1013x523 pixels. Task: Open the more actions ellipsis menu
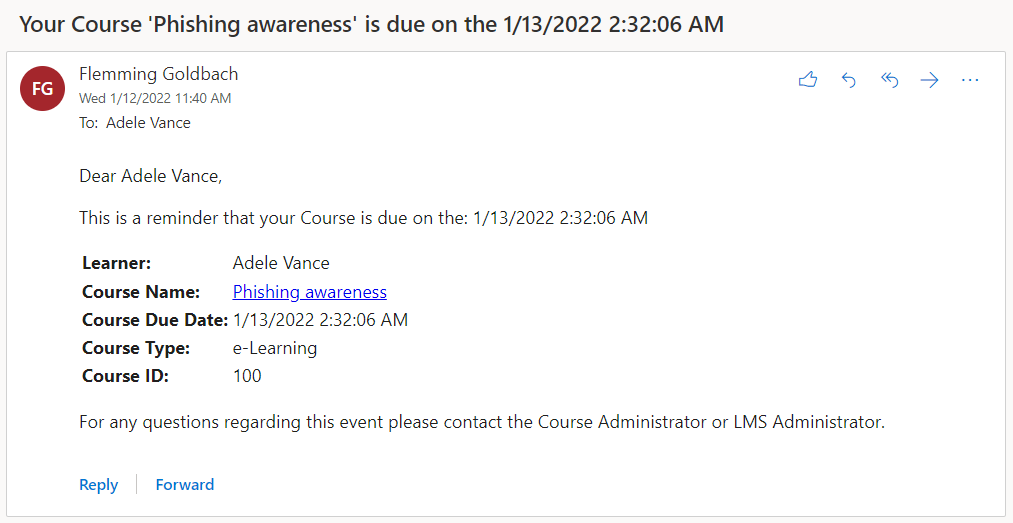(969, 80)
